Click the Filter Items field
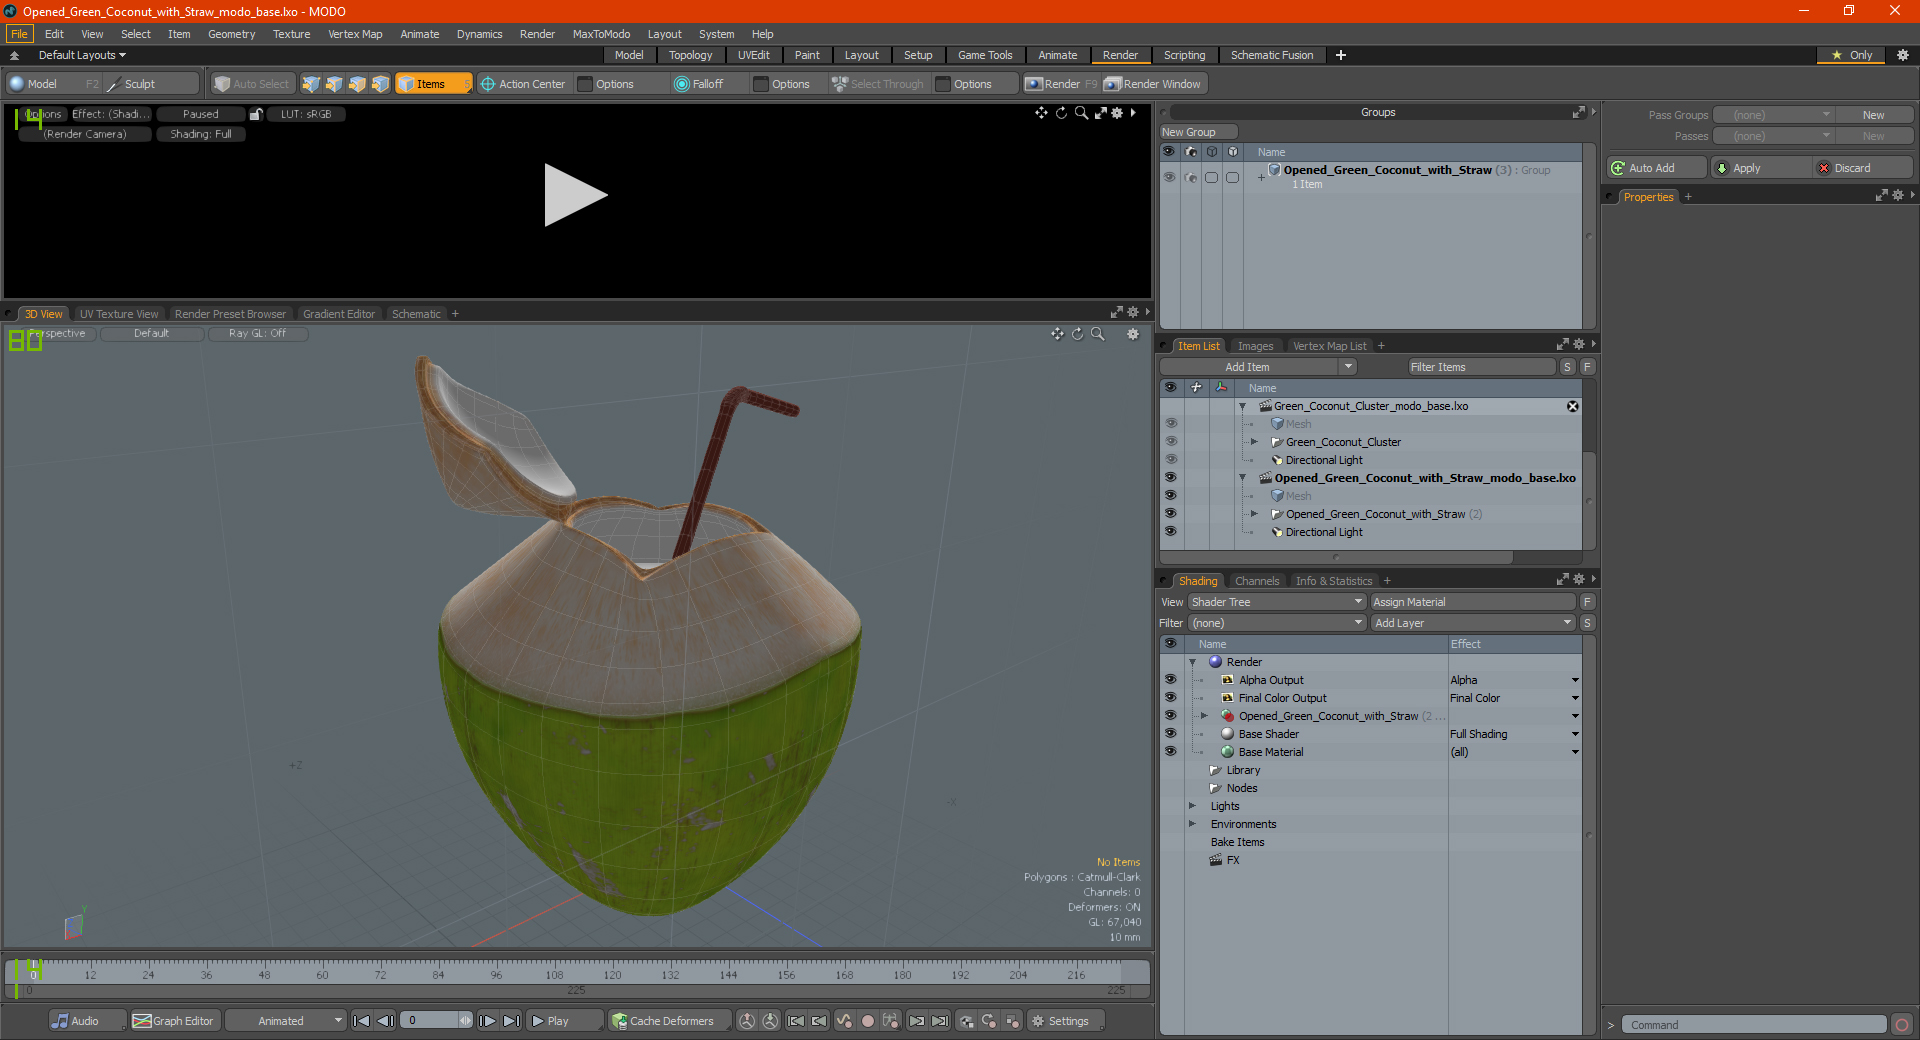1920x1040 pixels. [1481, 367]
